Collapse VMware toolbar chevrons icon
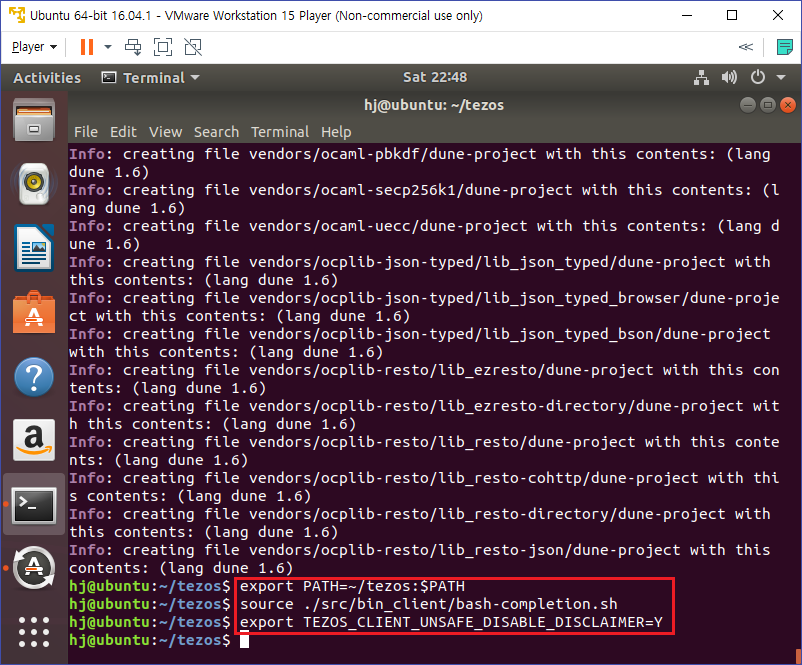The width and height of the screenshot is (802, 665). (746, 47)
